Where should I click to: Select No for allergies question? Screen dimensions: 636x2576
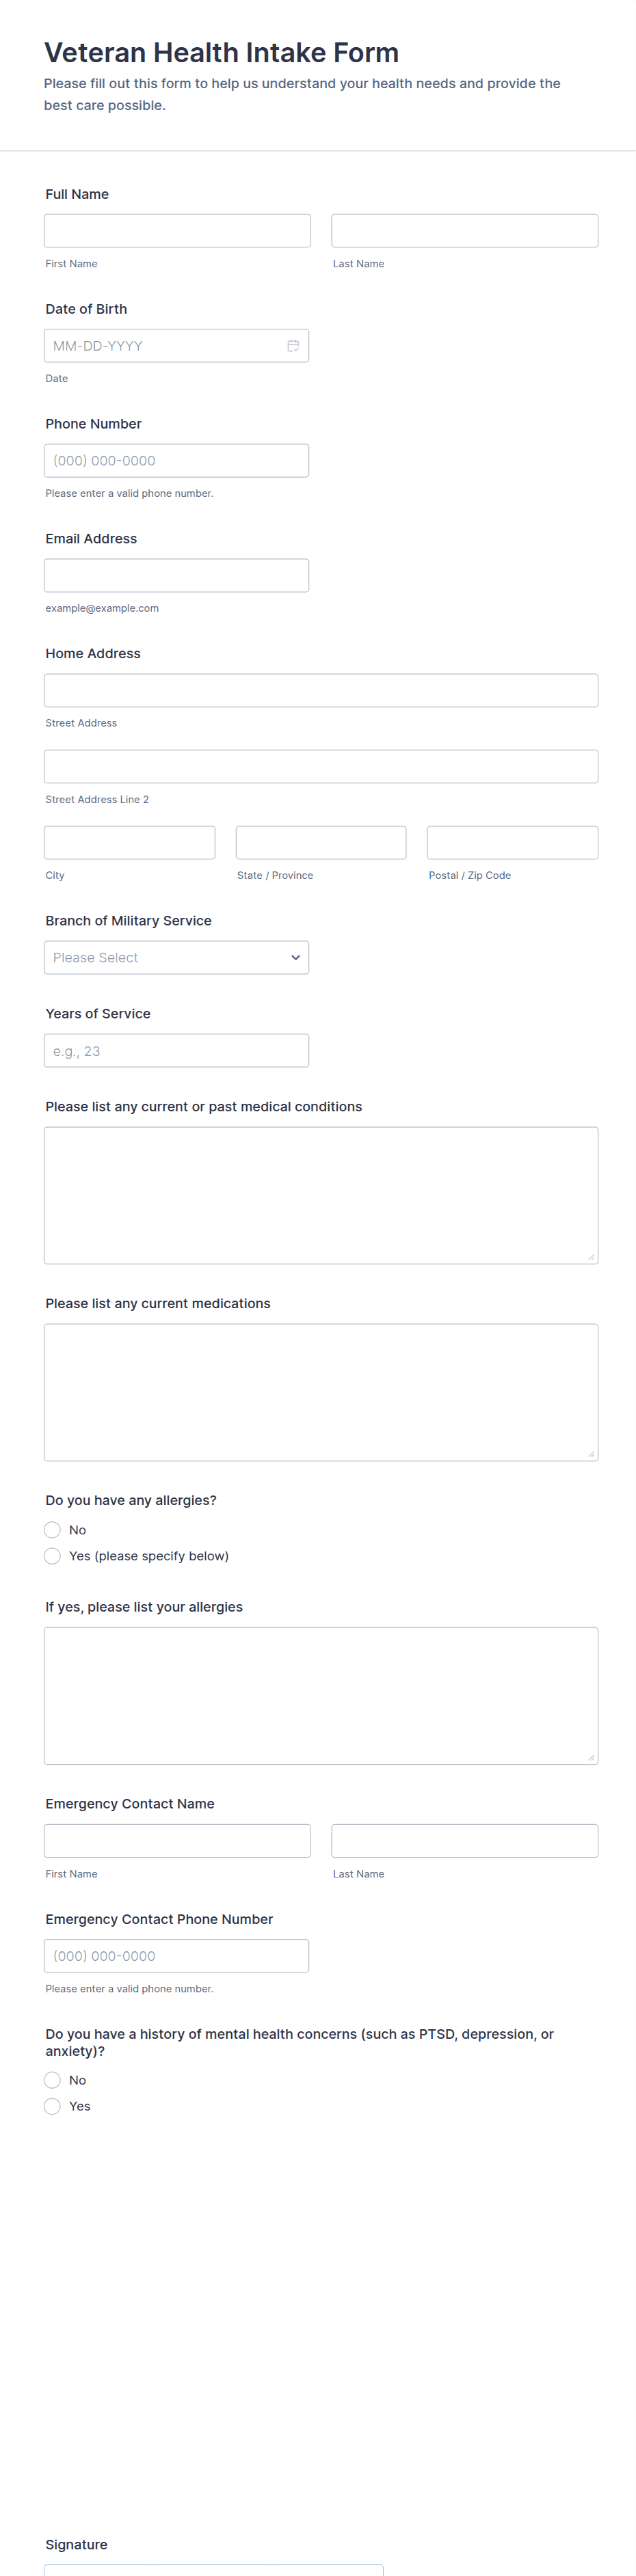[53, 1530]
